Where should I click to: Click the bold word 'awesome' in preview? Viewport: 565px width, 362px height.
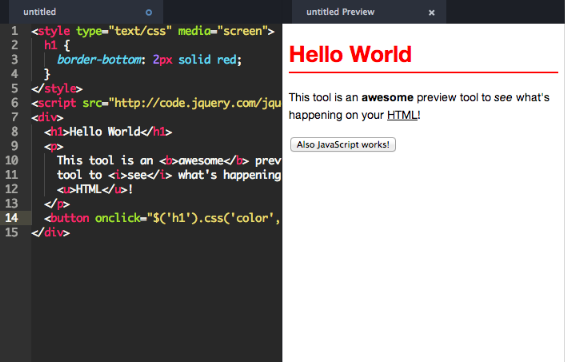[387, 98]
